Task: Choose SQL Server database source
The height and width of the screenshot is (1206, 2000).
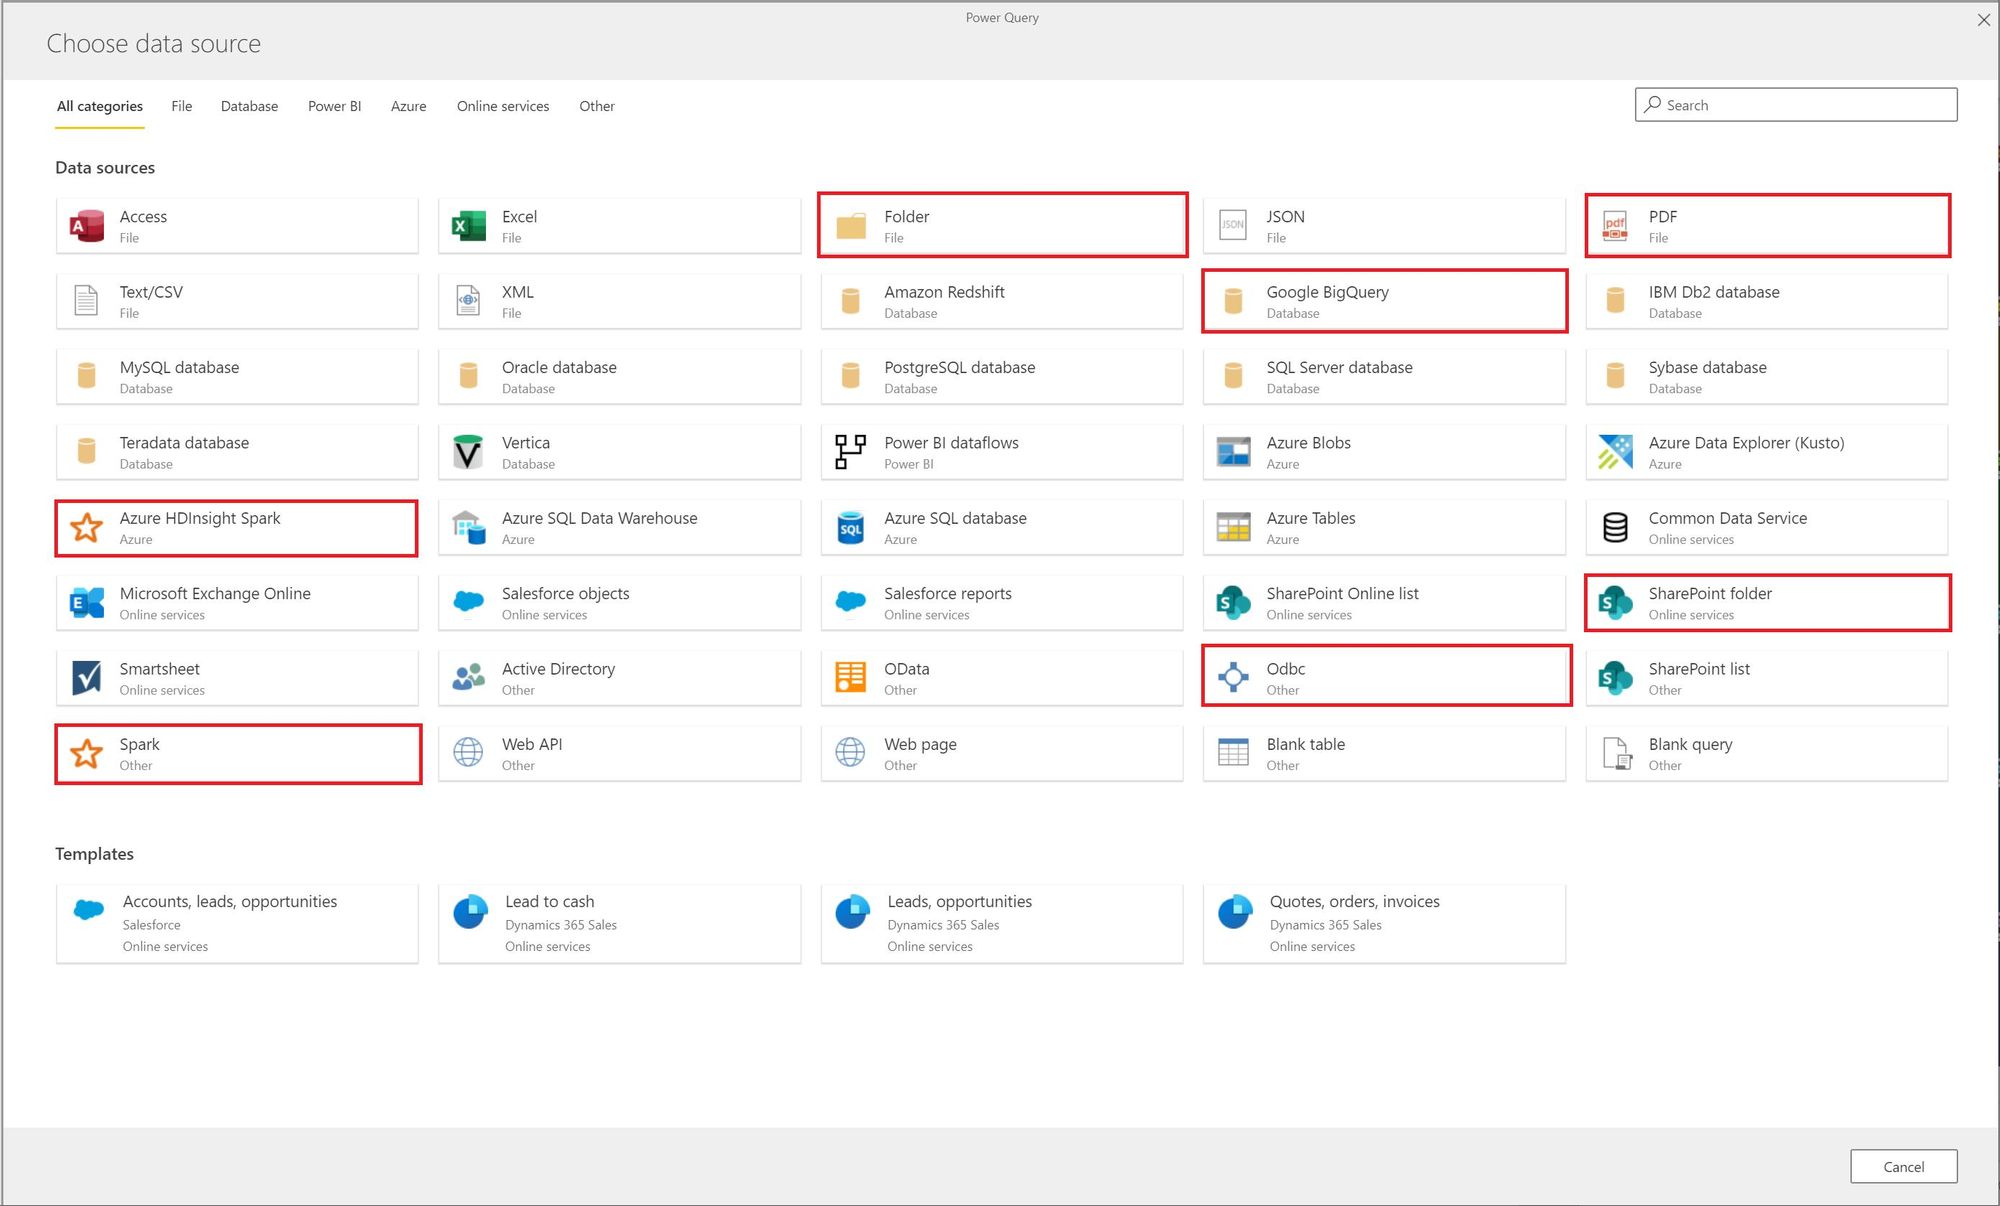Action: coord(1384,377)
